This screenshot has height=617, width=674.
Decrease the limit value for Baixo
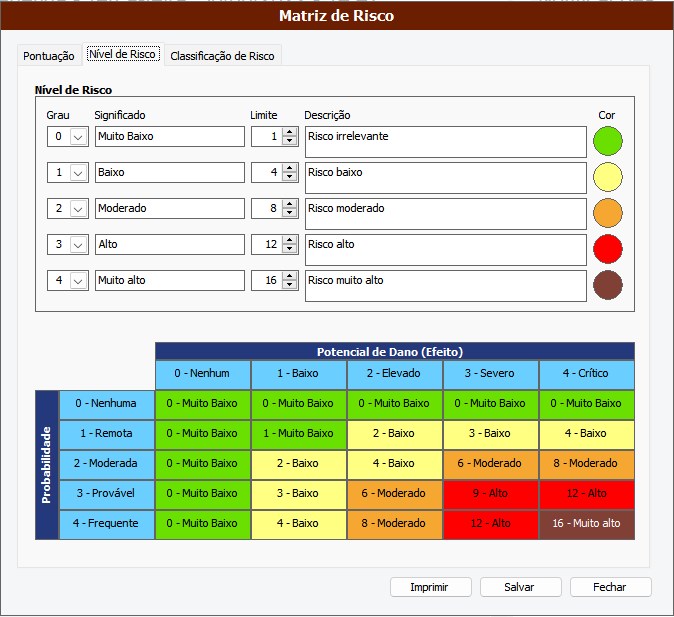click(x=290, y=177)
